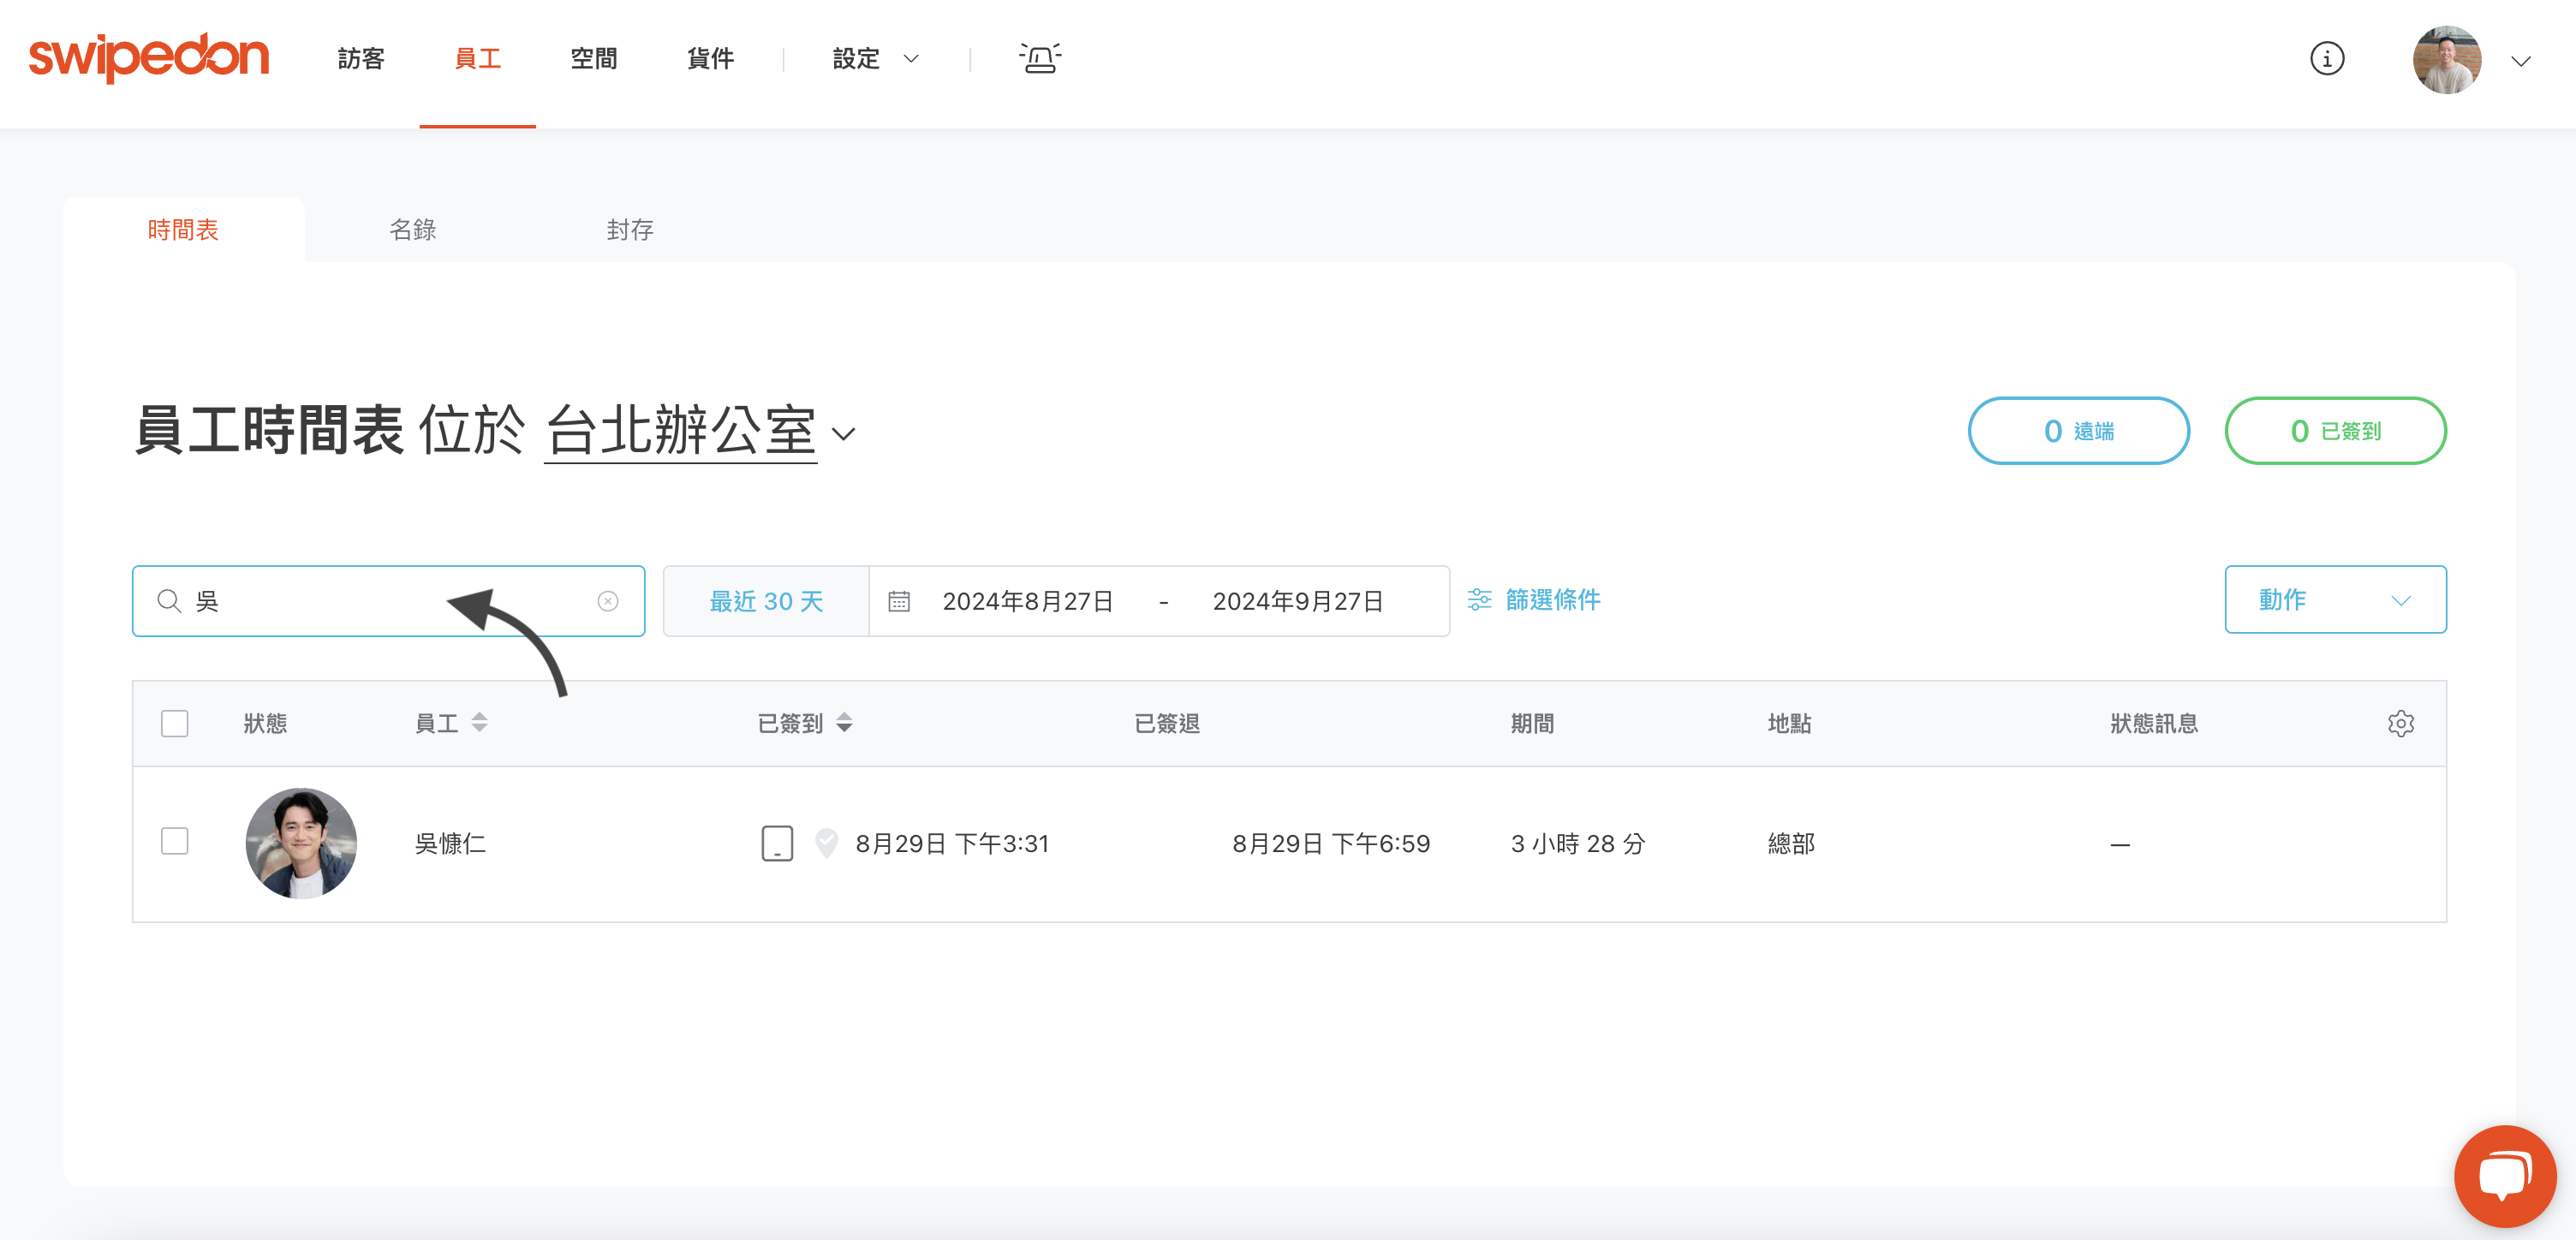2576x1240 pixels.
Task: Click employee name 吳慷仁
Action: [x=450, y=844]
